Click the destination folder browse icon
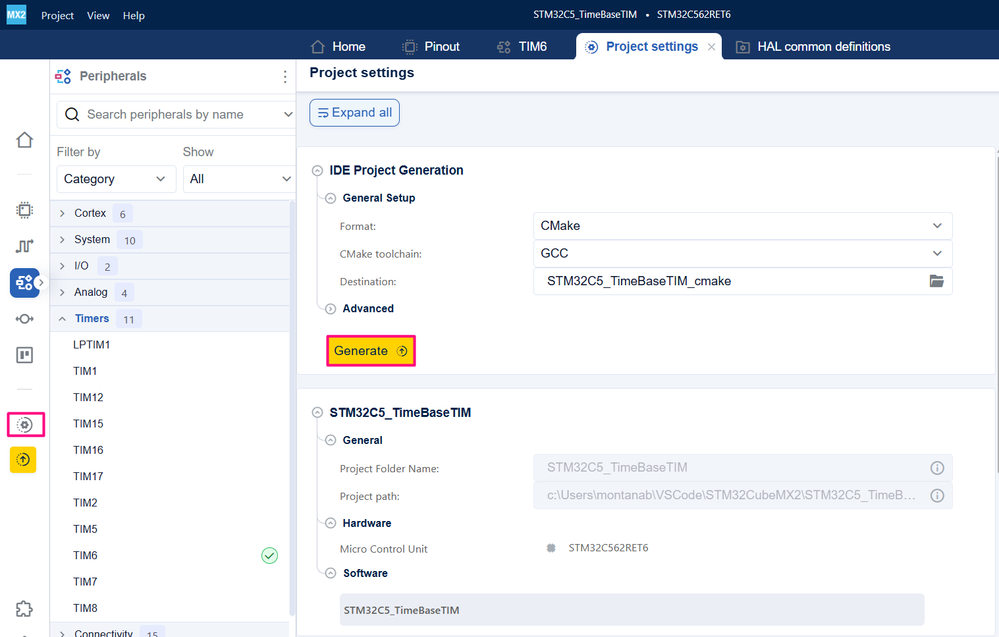The image size is (999, 637). point(936,281)
